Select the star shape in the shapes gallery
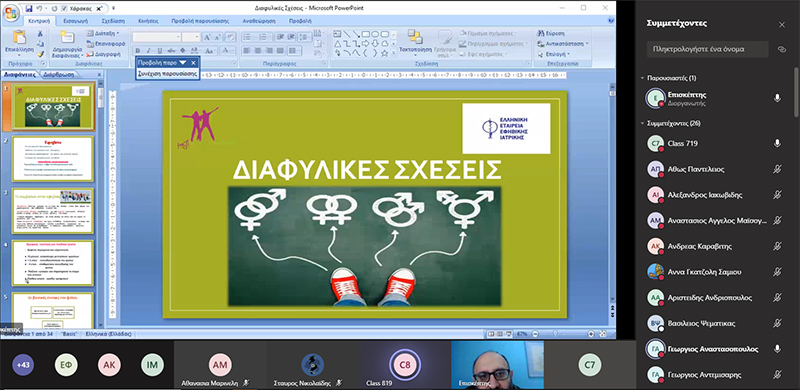 coord(385,53)
